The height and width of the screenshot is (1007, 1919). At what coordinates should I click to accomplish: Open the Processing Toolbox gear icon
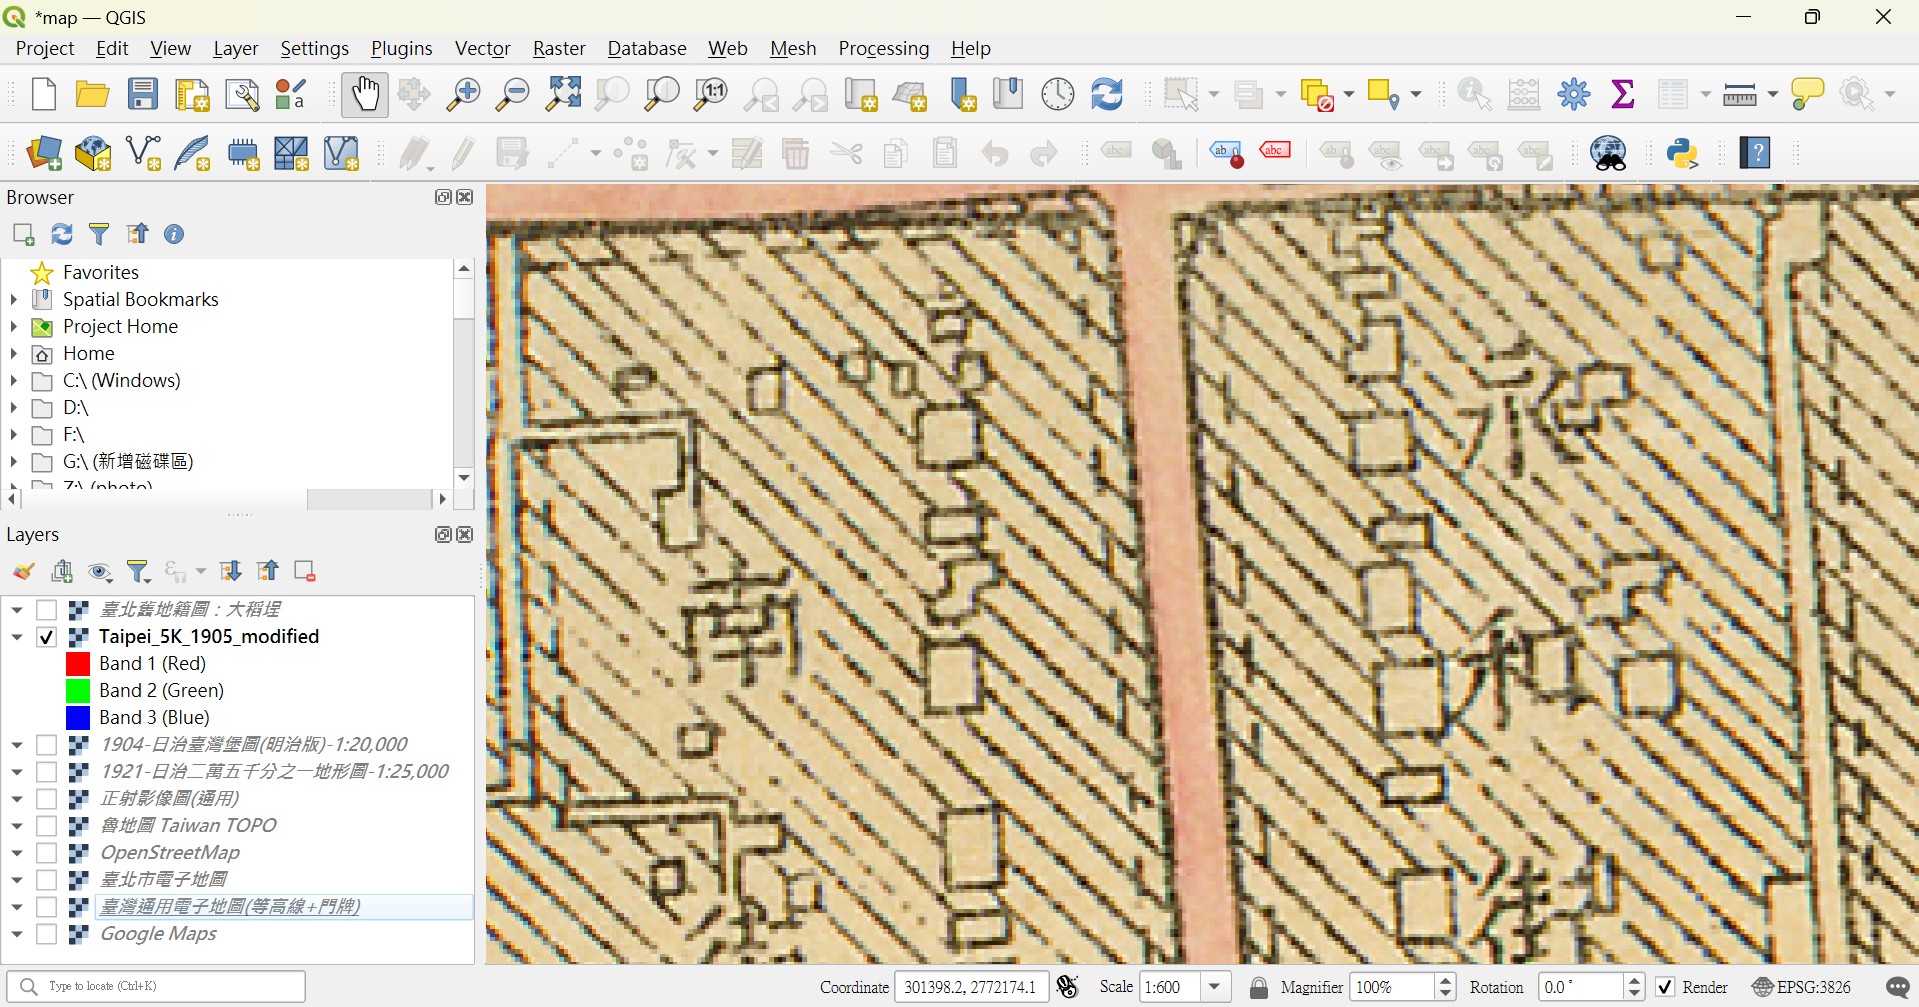click(1574, 95)
